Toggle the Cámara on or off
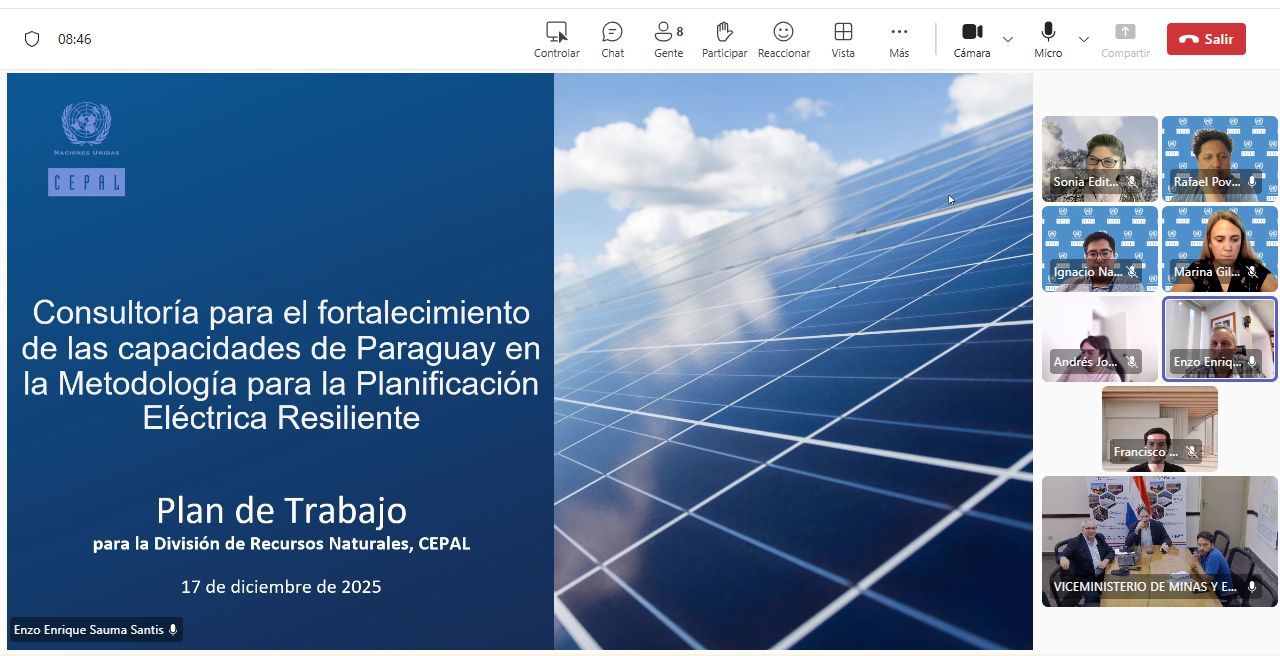This screenshot has width=1280, height=656. click(x=971, y=39)
